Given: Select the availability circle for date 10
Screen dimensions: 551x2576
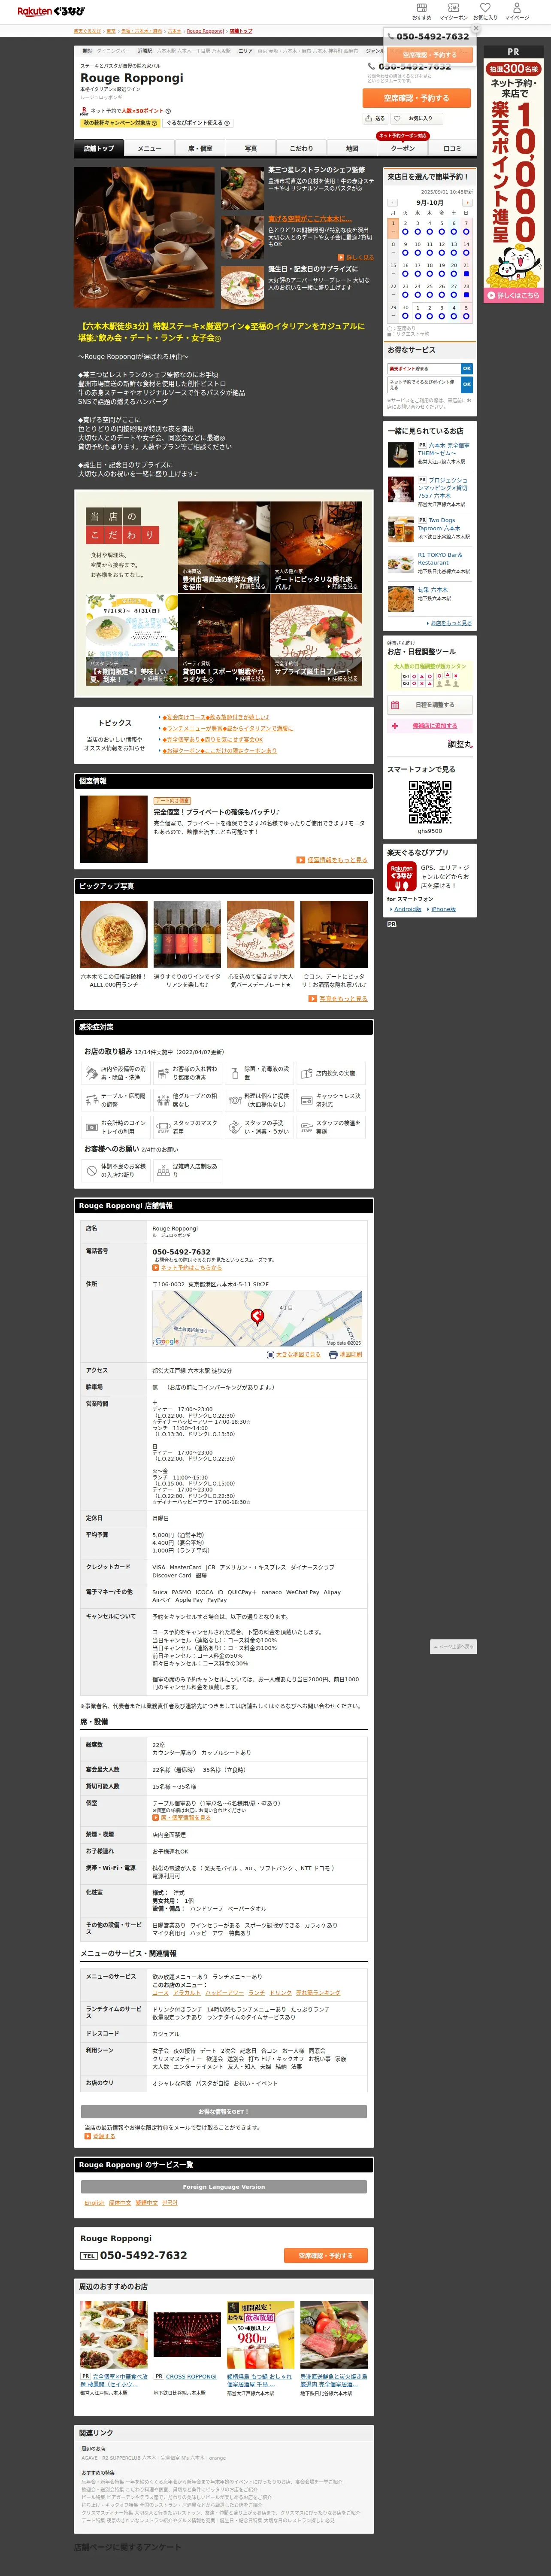Looking at the screenshot, I should pyautogui.click(x=417, y=252).
